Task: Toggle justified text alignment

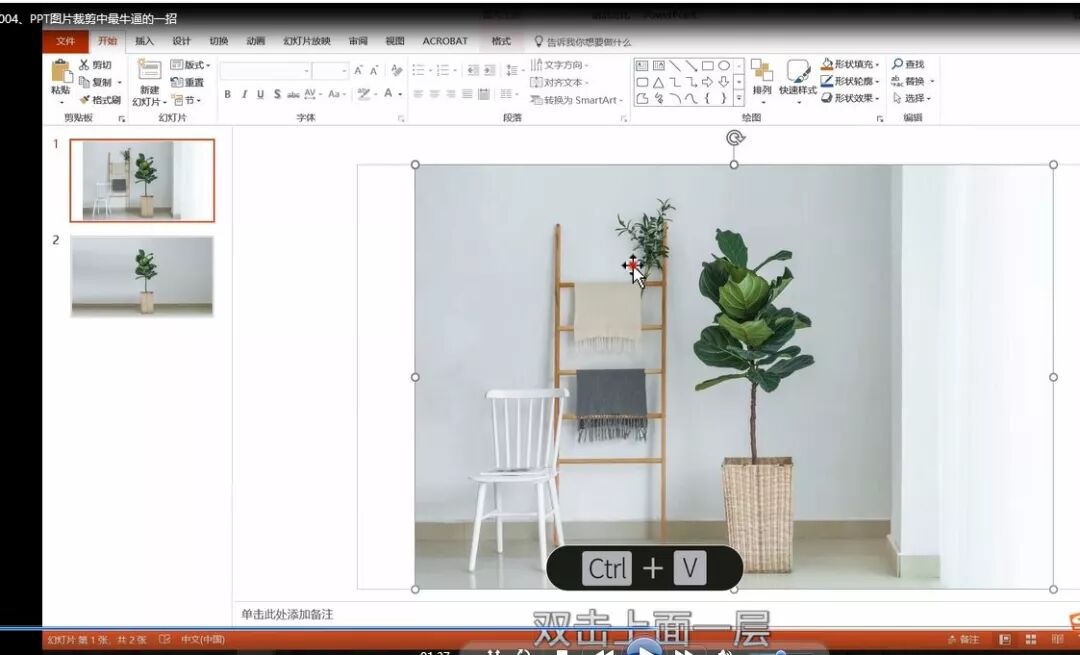Action: (468, 94)
